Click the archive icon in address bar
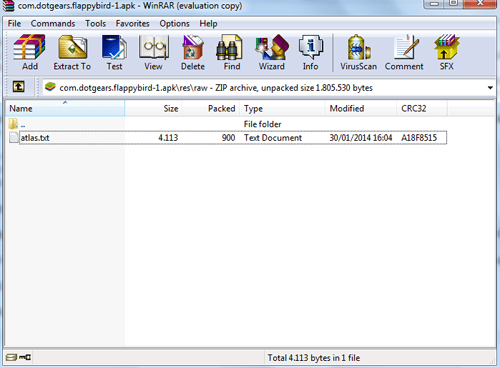 coord(50,87)
